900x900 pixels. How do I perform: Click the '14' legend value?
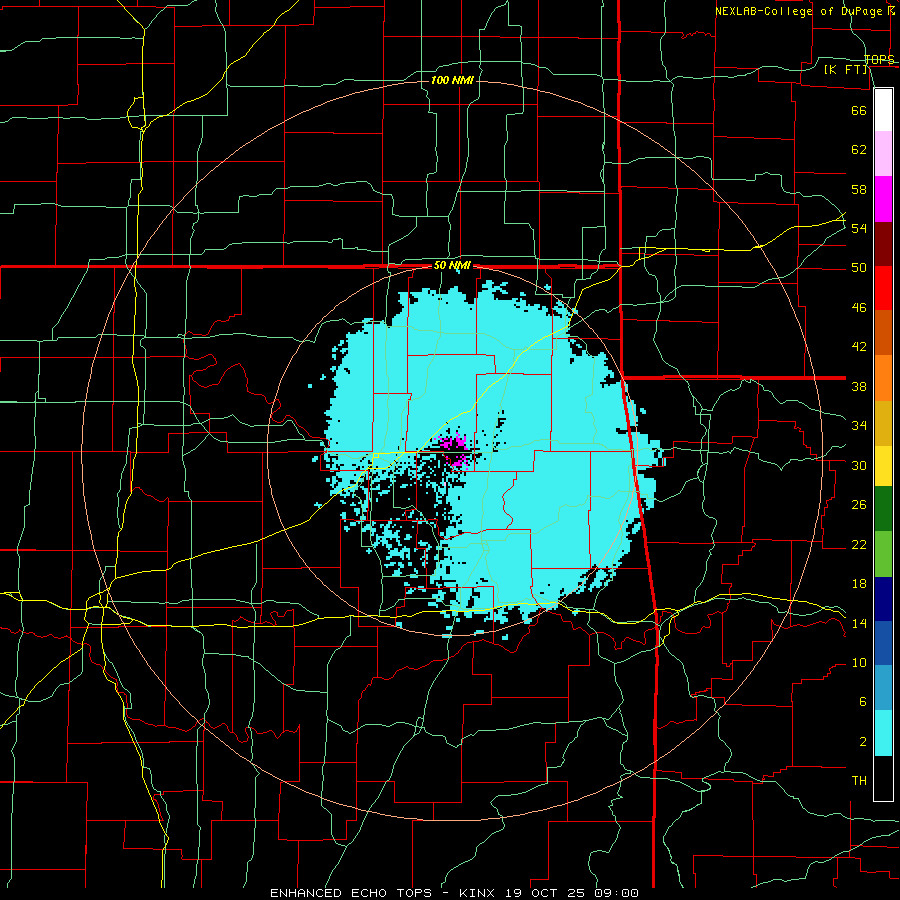859,623
